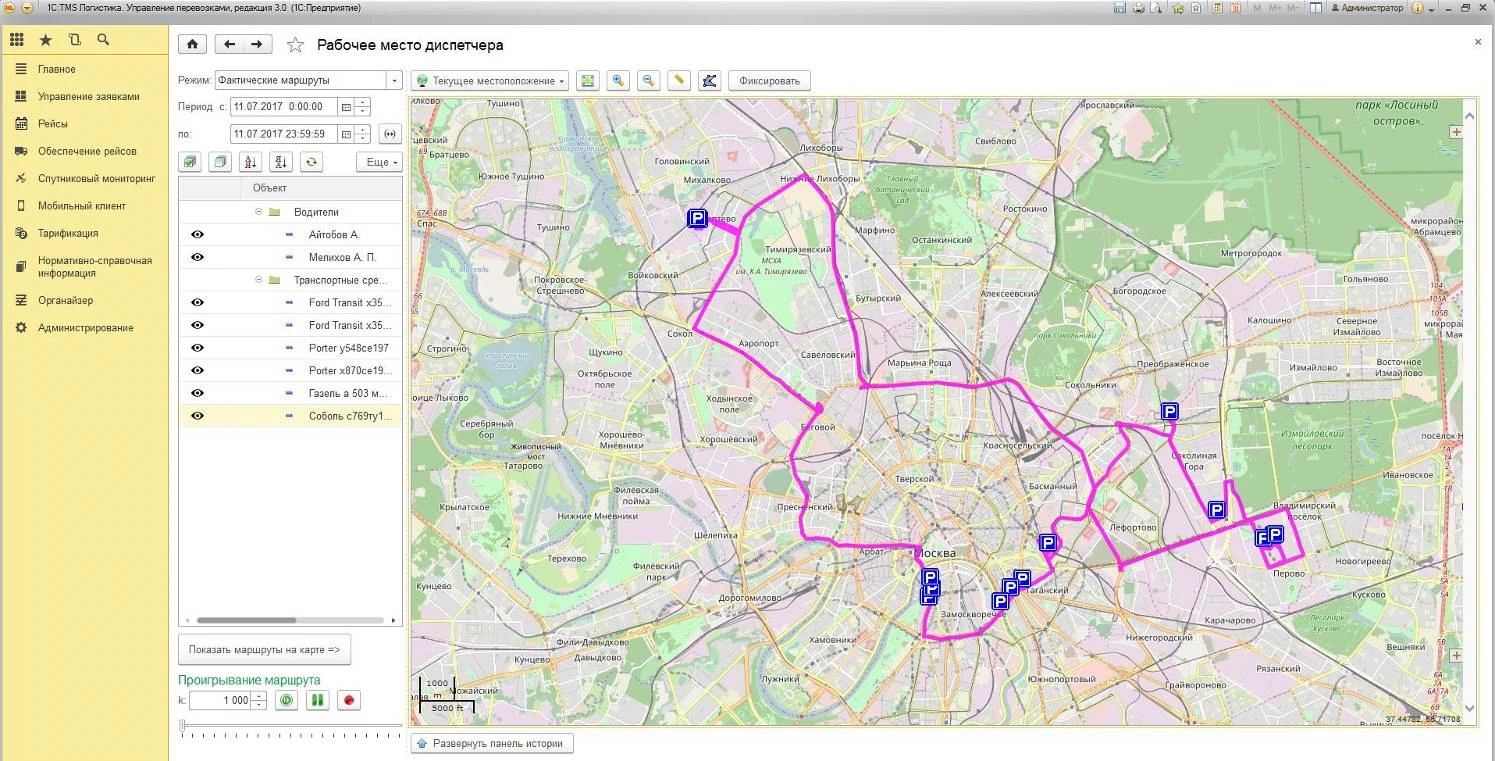The image size is (1495, 761).
Task: Click the zoom out map icon
Action: pos(649,81)
